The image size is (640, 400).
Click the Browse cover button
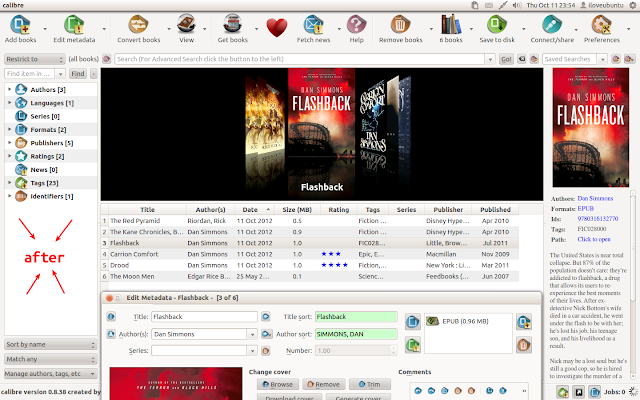pyautogui.click(x=278, y=384)
